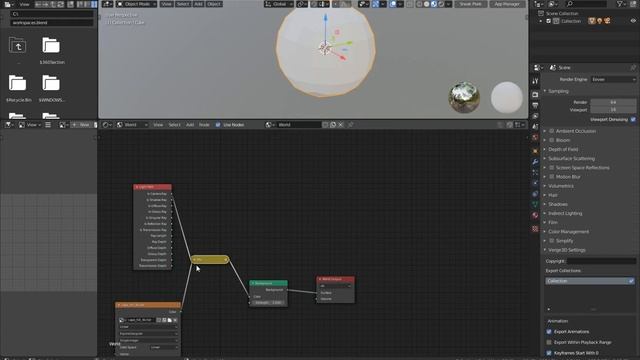640x360 pixels.
Task: Toggle Export Within Playback Range checkbox
Action: tap(549, 342)
